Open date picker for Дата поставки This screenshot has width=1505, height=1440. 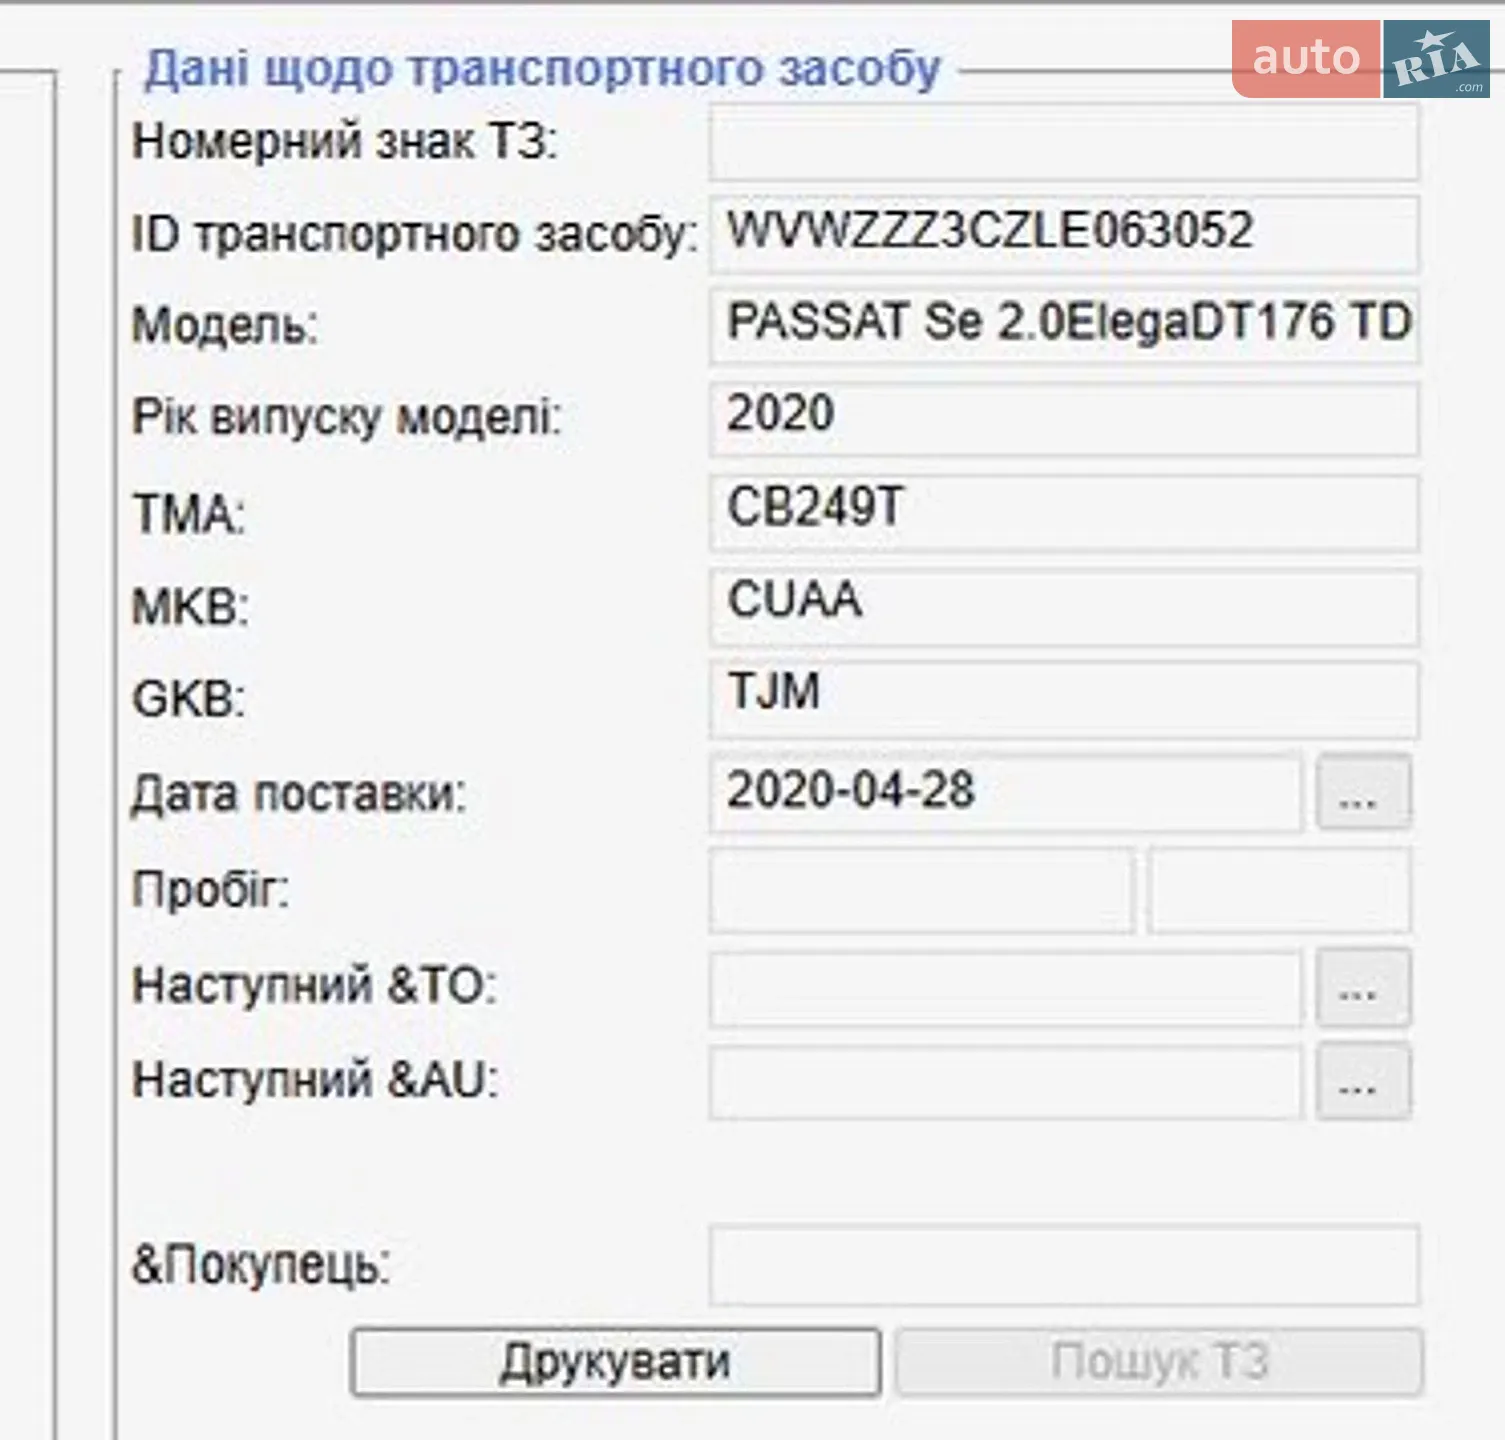1363,793
